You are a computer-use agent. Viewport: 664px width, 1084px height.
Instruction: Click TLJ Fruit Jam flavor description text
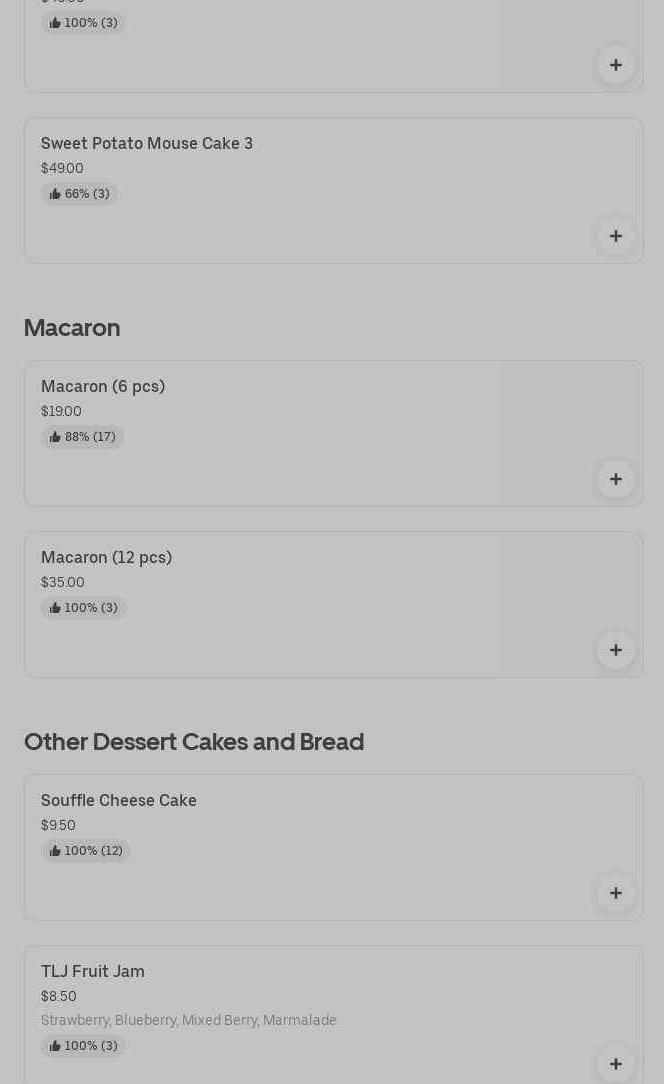click(189, 1021)
